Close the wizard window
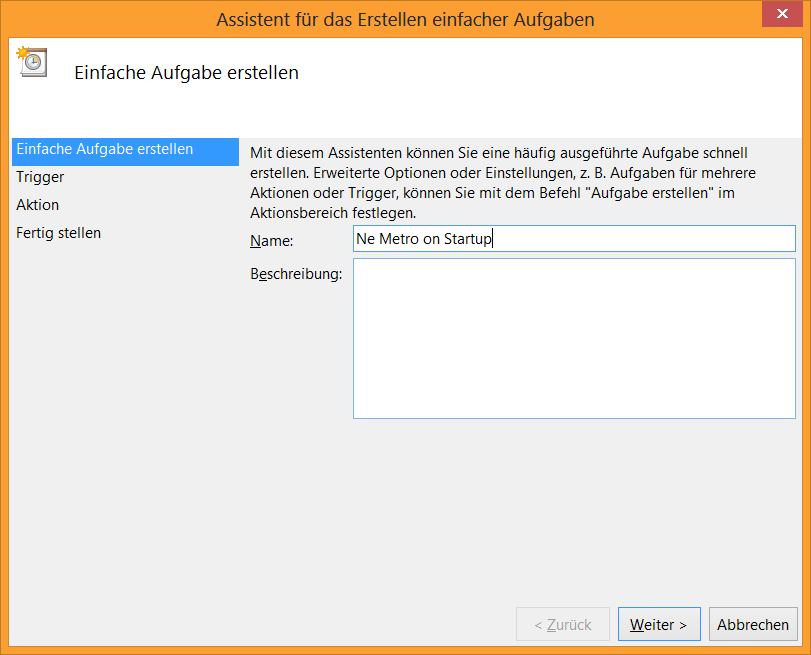 click(782, 13)
